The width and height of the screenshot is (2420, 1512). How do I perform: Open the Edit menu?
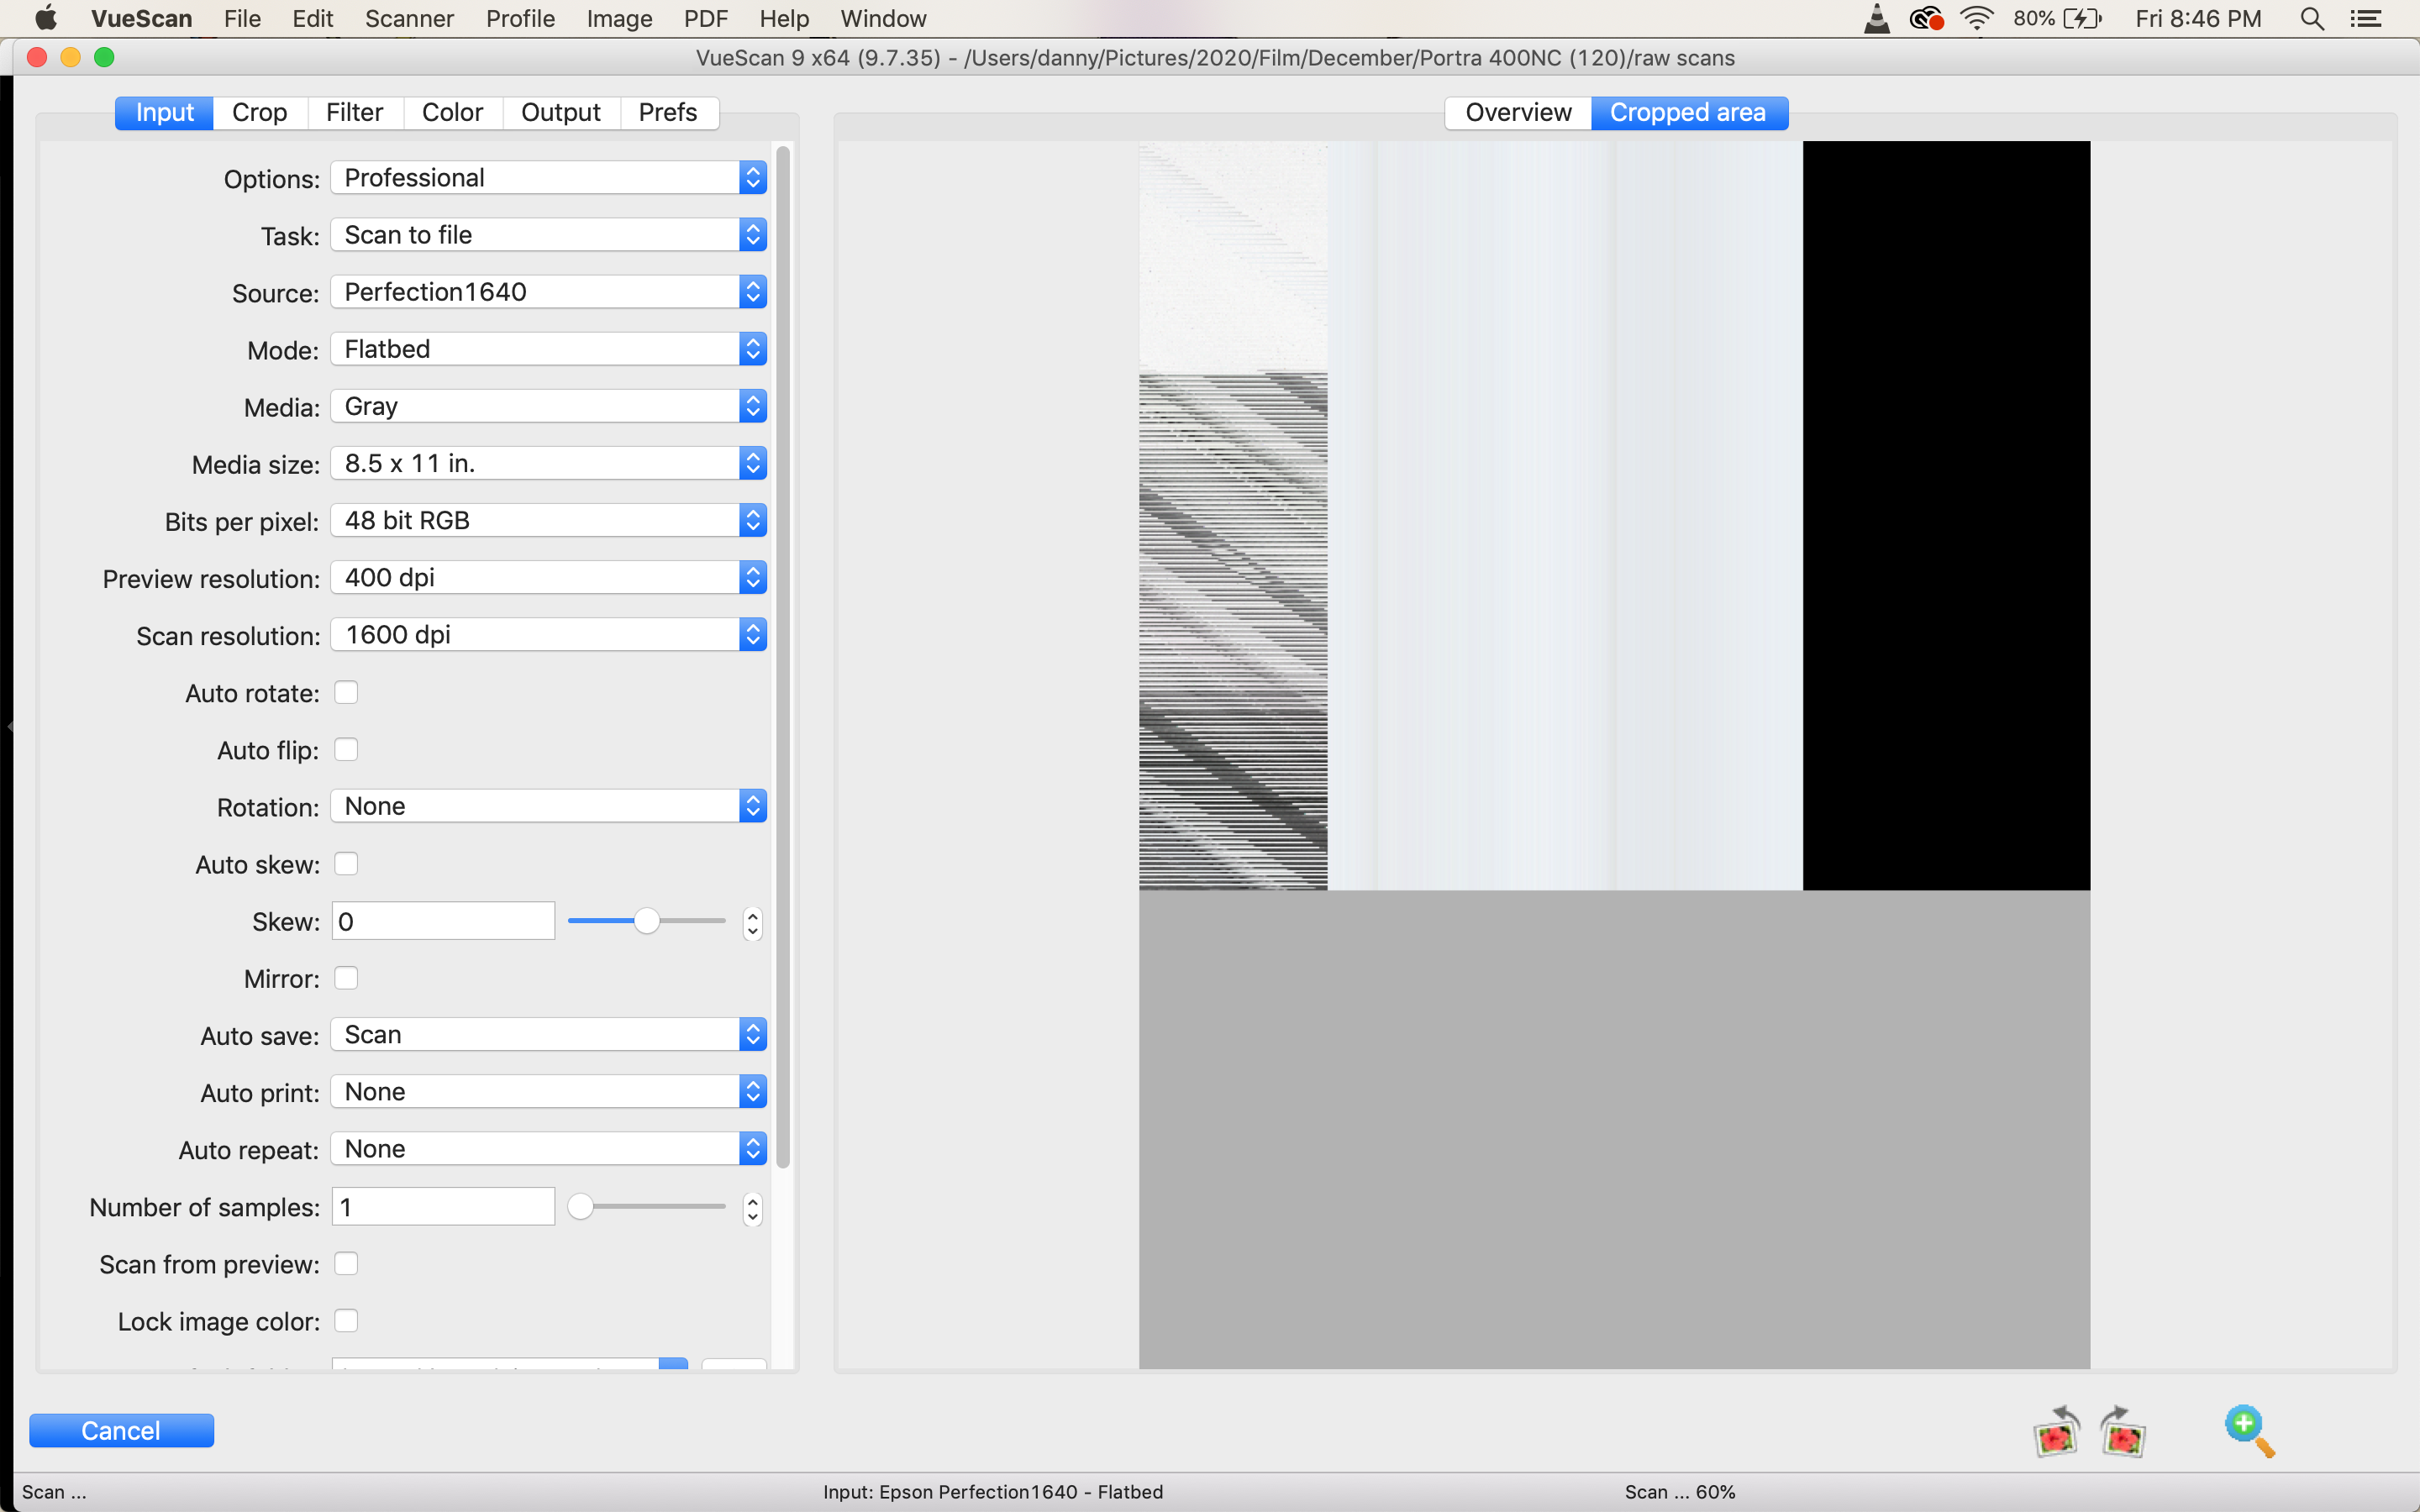pos(313,18)
